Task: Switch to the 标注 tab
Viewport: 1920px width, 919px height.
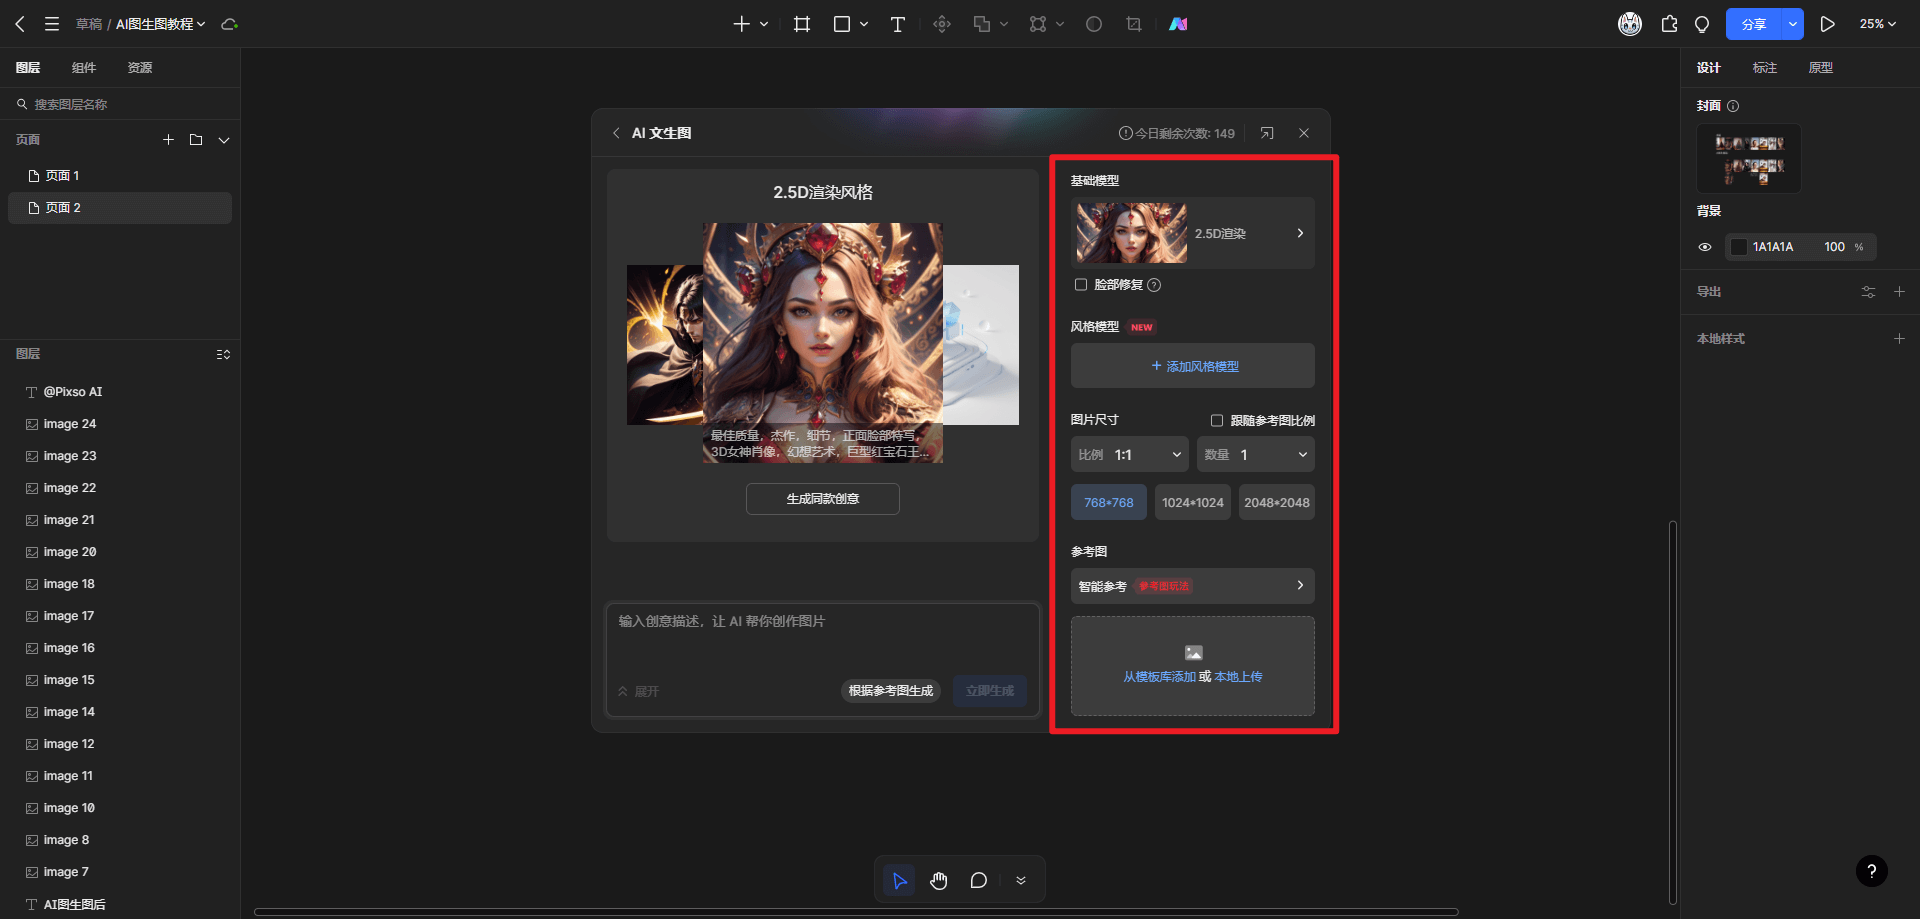Action: click(x=1765, y=68)
